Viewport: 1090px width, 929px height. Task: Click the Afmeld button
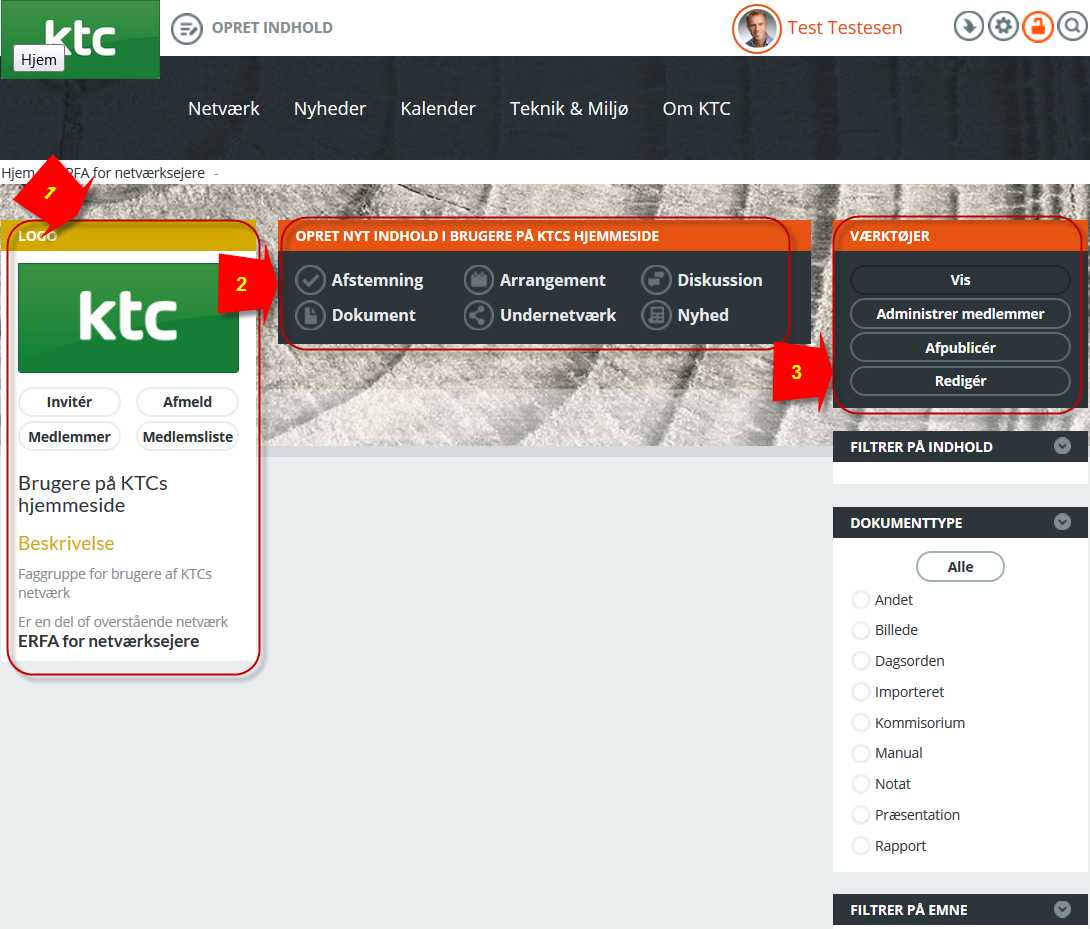tap(188, 402)
